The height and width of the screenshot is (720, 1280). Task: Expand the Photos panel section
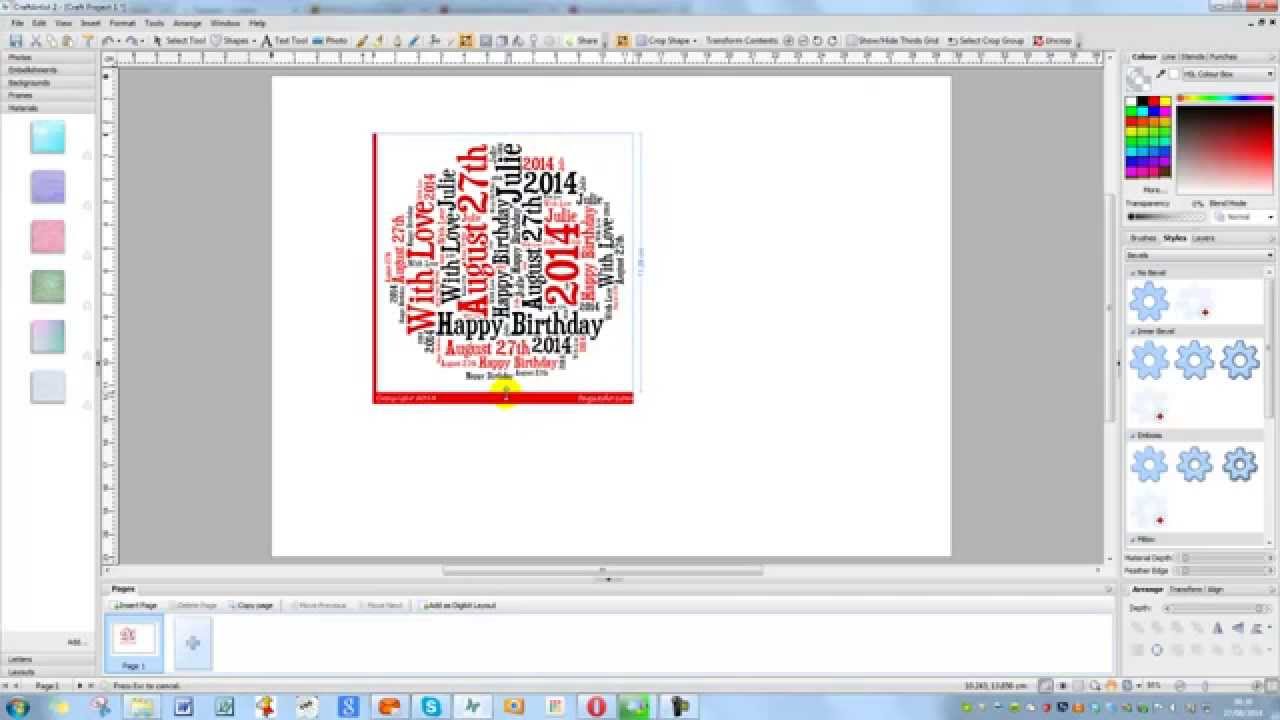48,58
